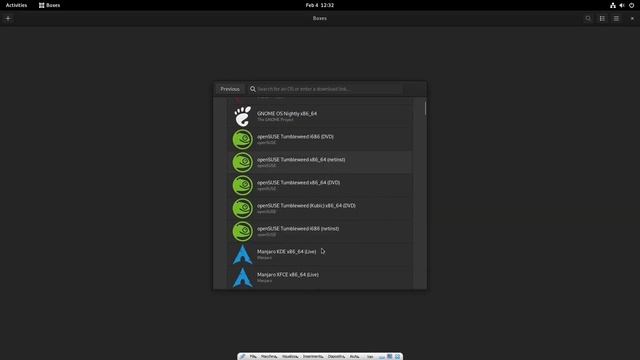The width and height of the screenshot is (640, 360).
Task: Open the clock showing Feb 4 12:32
Action: point(320,5)
